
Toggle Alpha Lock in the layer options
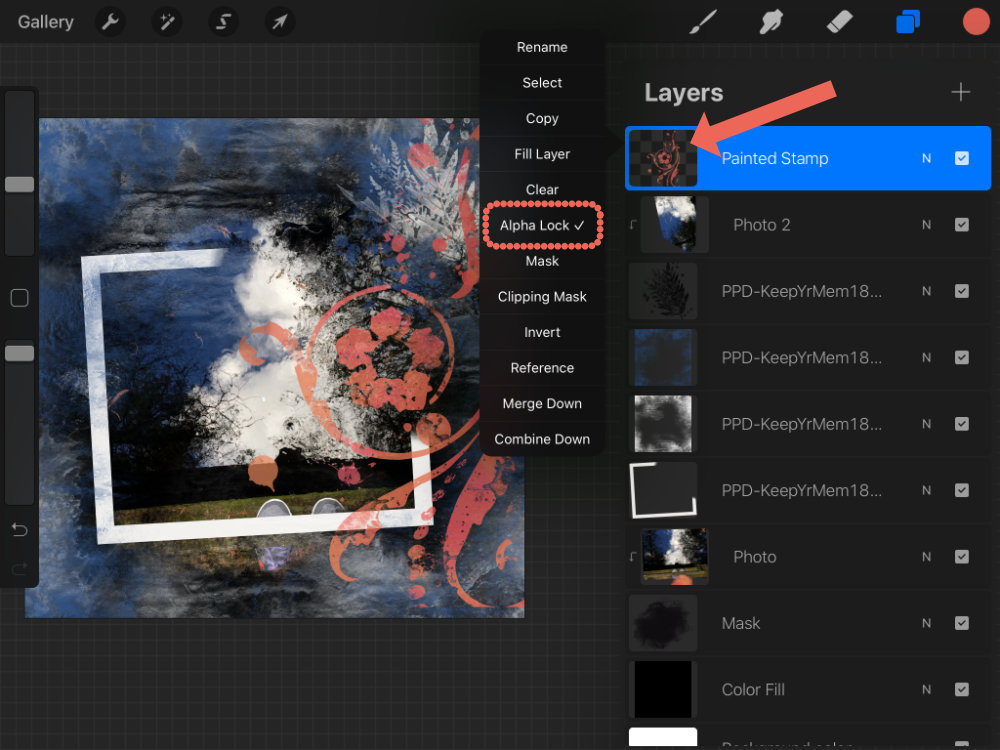coord(542,226)
